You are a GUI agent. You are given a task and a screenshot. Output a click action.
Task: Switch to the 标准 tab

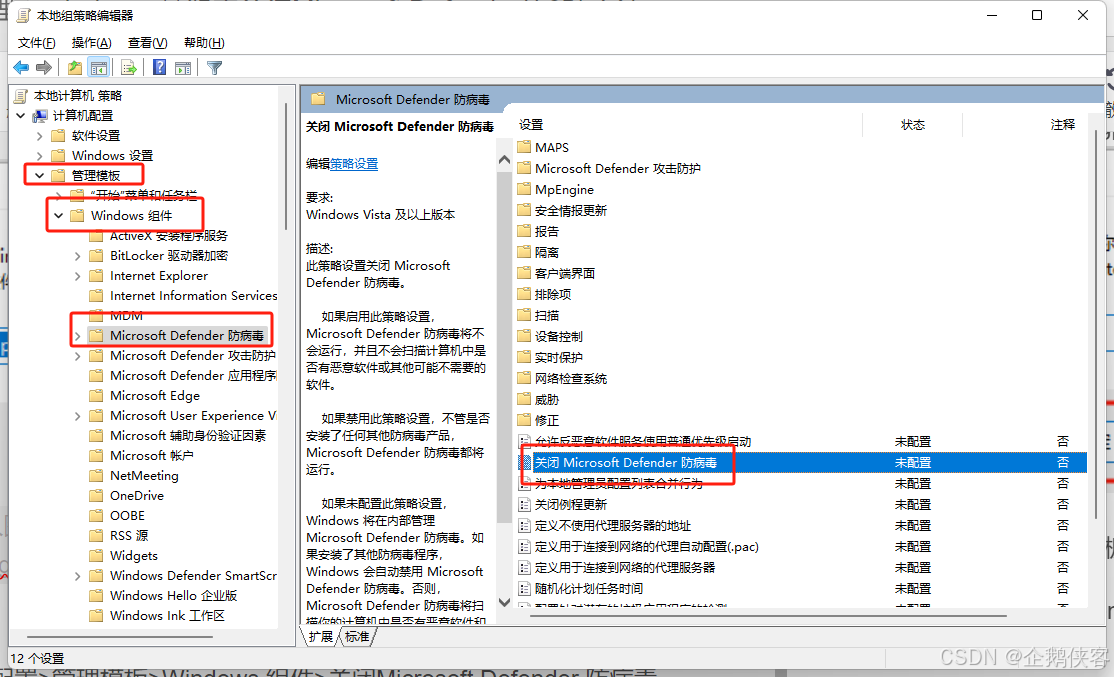coord(357,637)
